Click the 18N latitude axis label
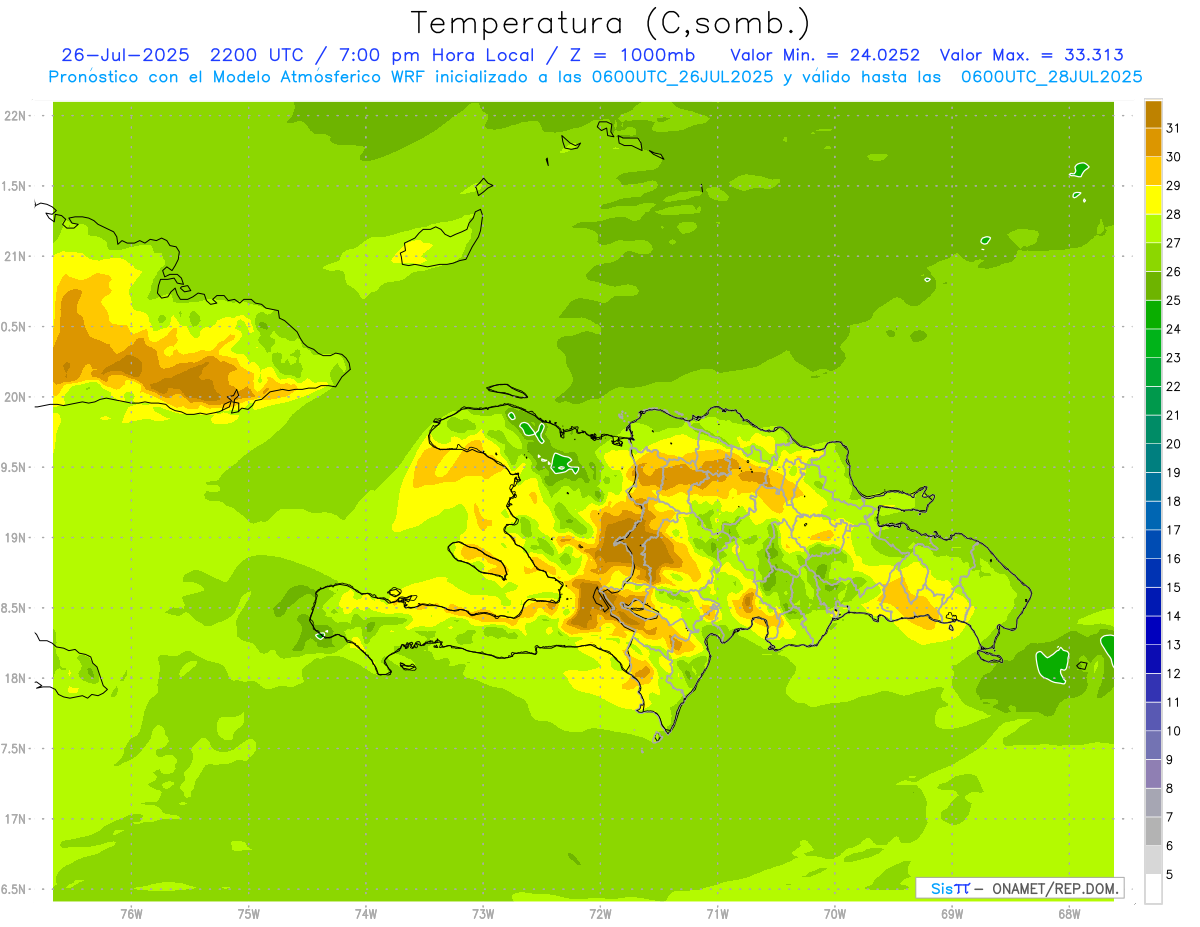 point(16,679)
